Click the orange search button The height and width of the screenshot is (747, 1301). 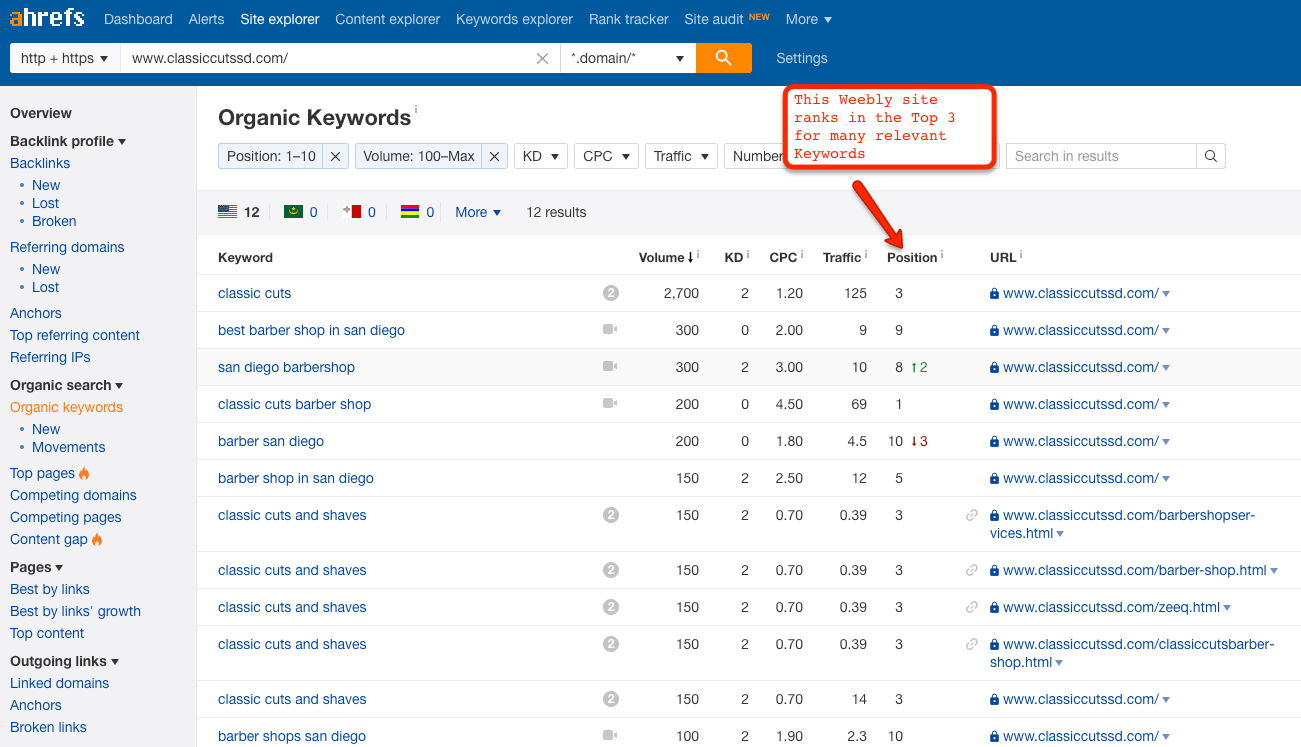point(724,58)
